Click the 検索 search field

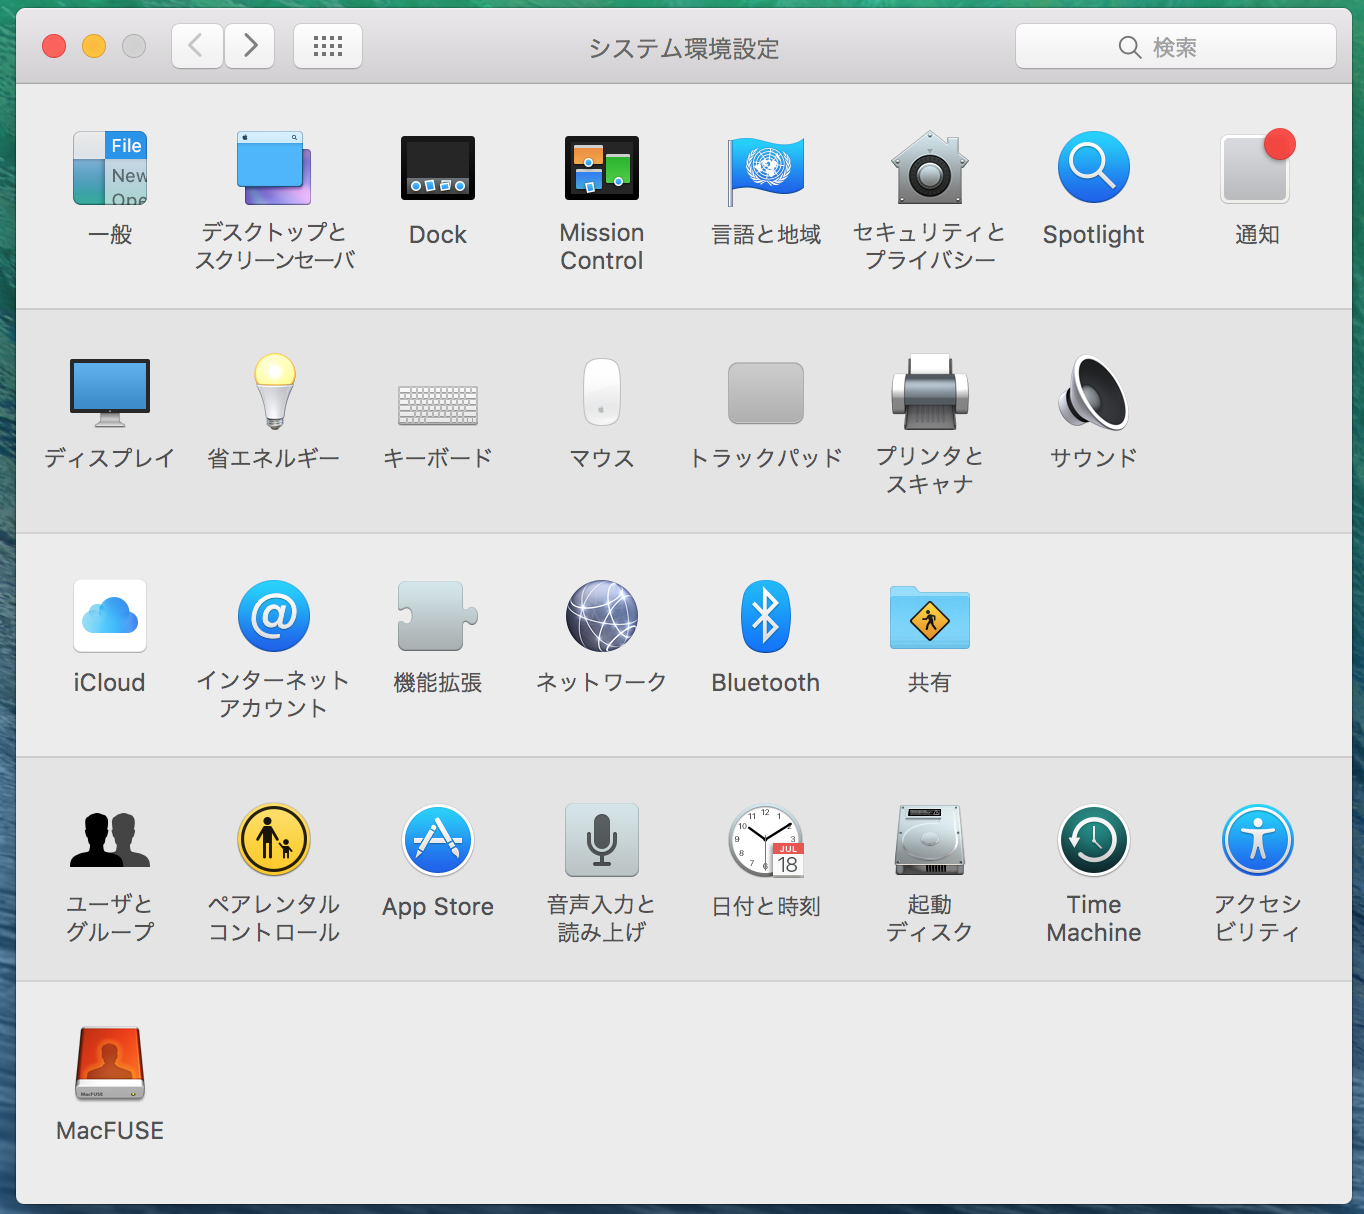point(1176,46)
